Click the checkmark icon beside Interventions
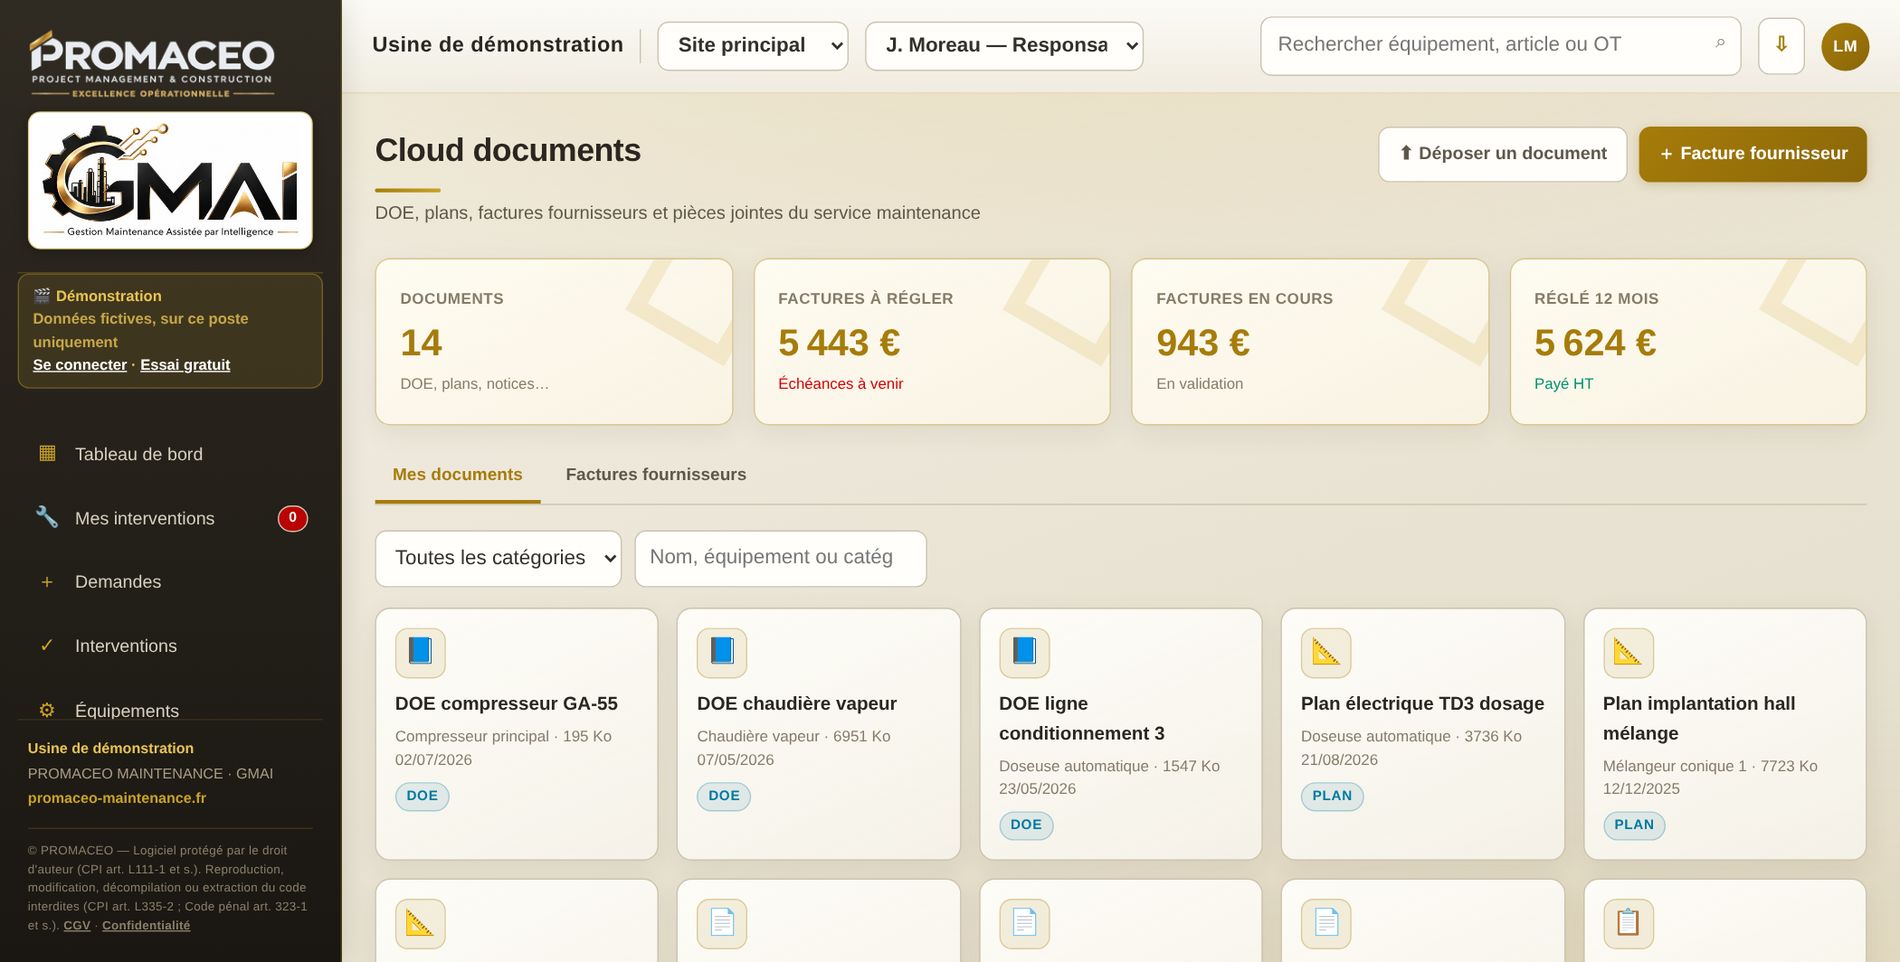The image size is (1900, 962). point(47,645)
